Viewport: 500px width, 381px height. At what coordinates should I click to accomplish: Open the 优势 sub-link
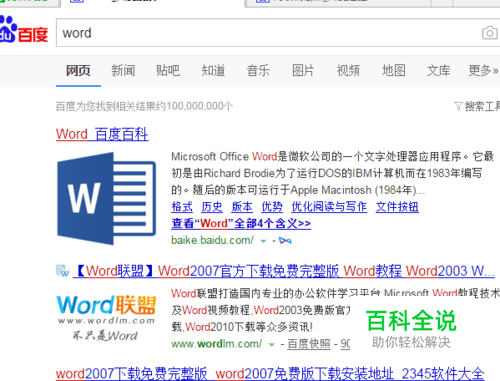point(272,207)
